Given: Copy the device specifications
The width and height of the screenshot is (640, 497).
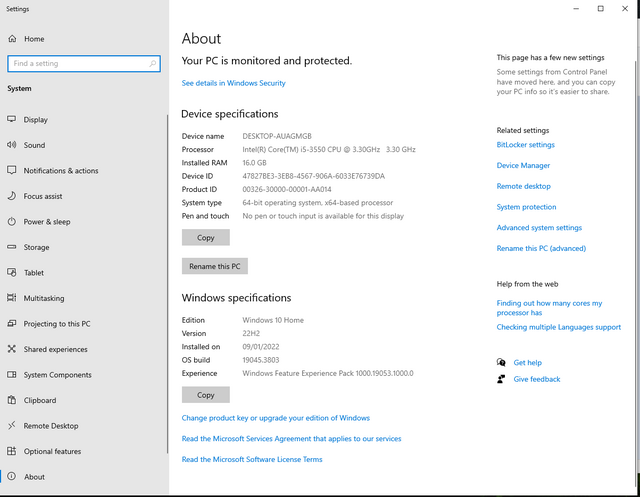Looking at the screenshot, I should [206, 237].
